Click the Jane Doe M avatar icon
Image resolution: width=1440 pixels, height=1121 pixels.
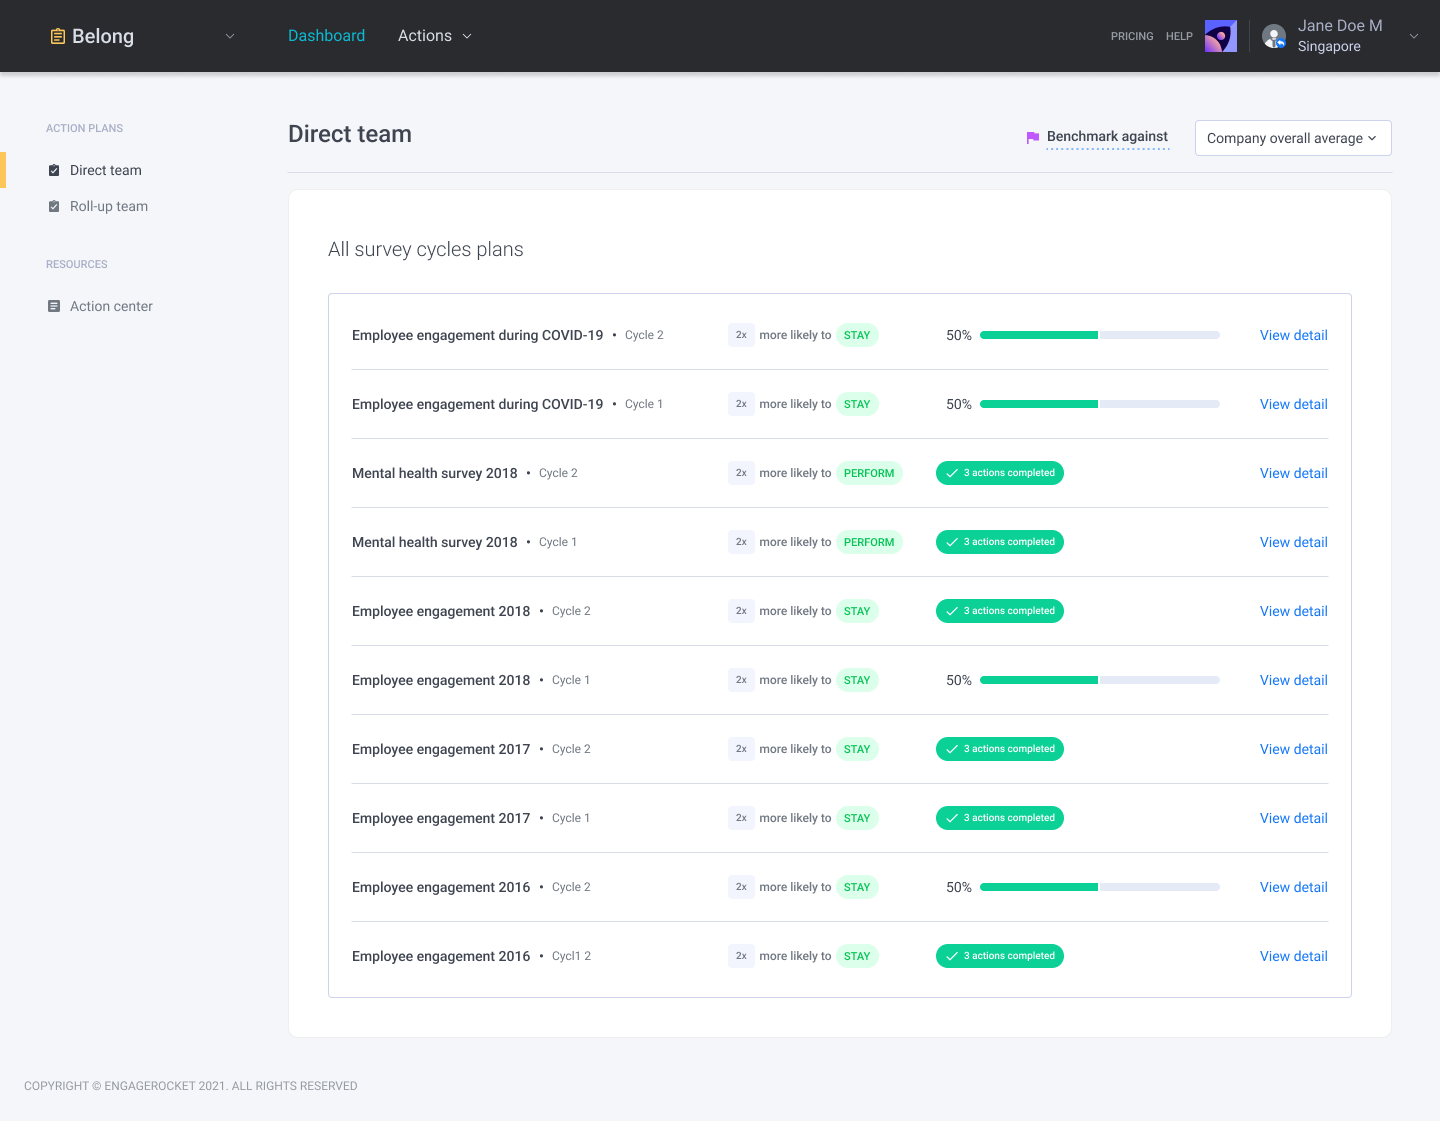point(1274,36)
